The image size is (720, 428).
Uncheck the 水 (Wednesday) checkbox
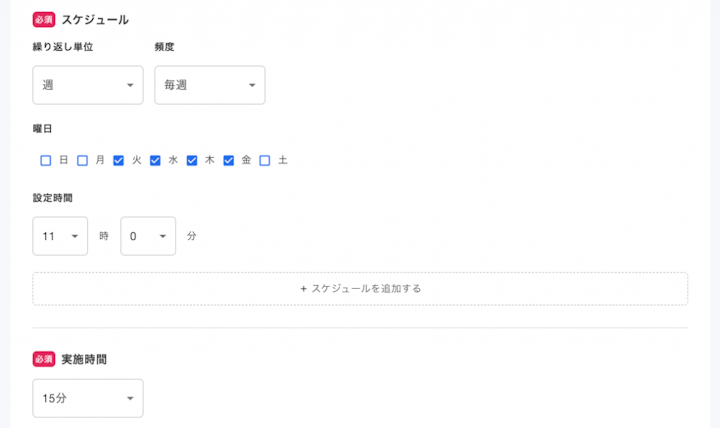tap(155, 160)
